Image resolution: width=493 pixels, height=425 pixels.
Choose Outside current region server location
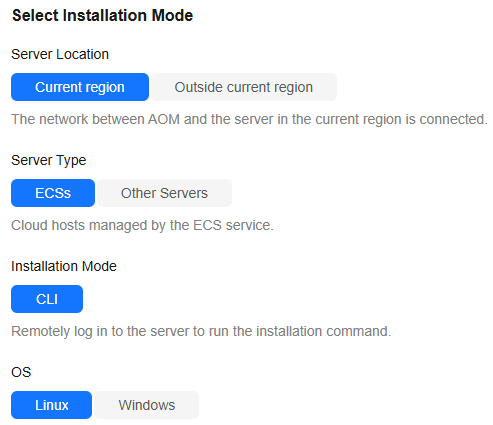point(244,87)
